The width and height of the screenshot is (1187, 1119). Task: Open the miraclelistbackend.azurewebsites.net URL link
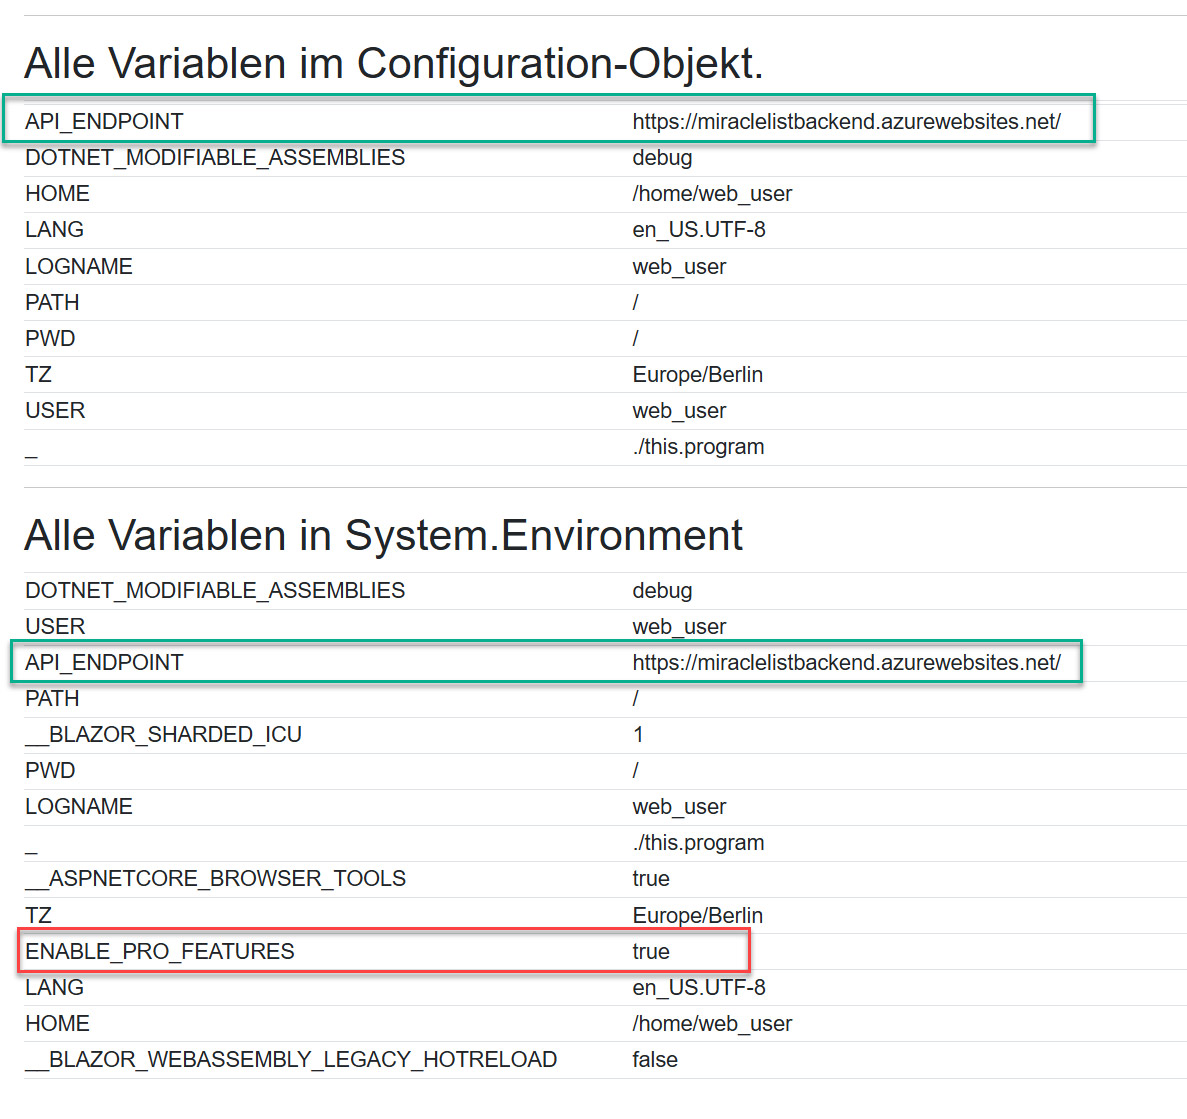[x=846, y=121]
